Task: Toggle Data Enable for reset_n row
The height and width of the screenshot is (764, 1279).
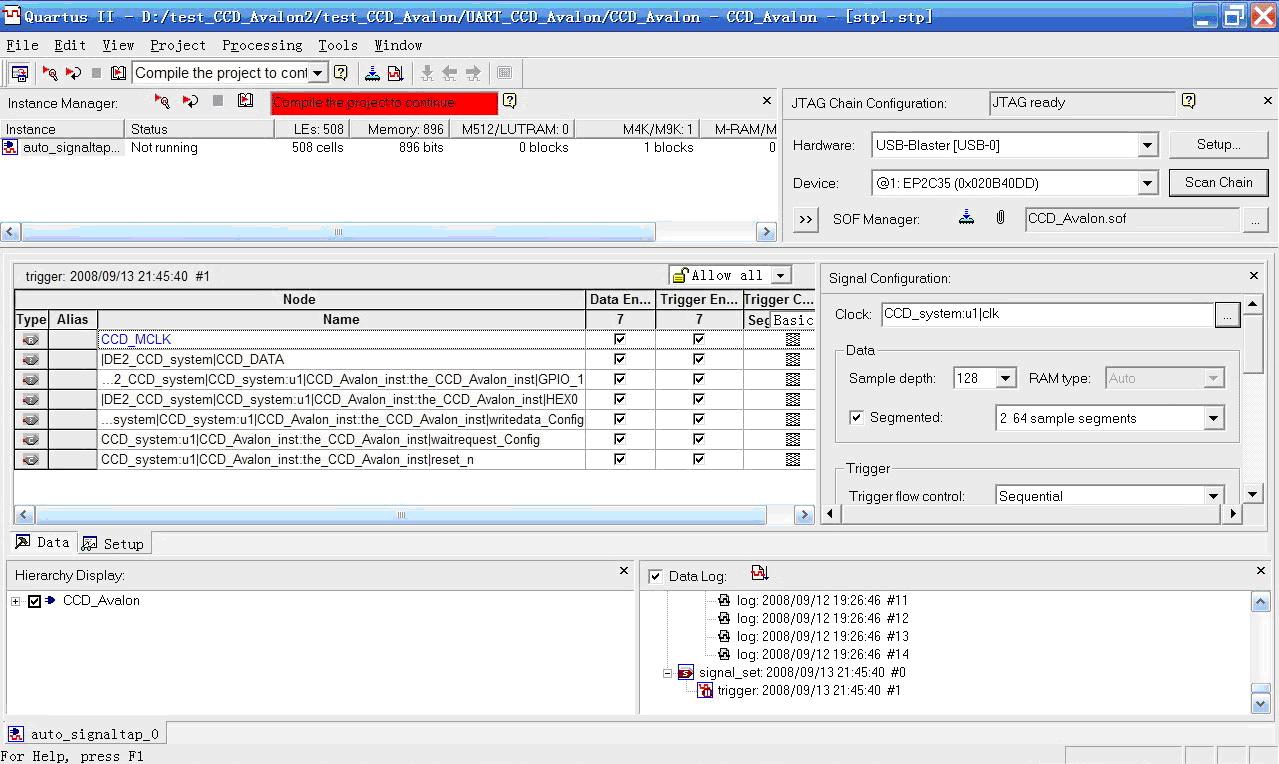Action: pos(620,459)
